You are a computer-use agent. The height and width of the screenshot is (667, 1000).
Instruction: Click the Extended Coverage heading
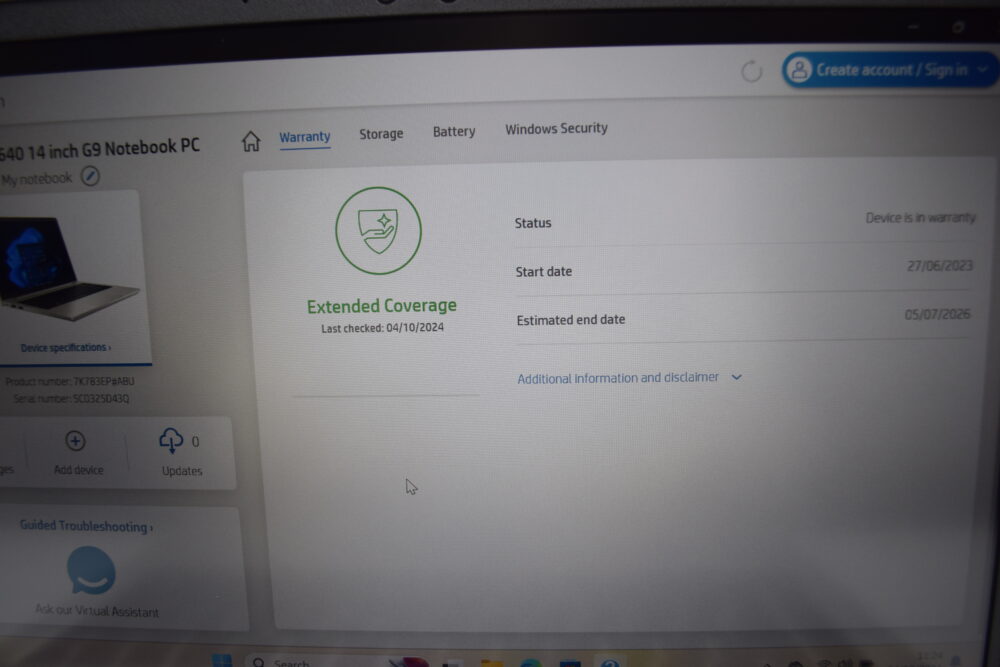click(381, 306)
